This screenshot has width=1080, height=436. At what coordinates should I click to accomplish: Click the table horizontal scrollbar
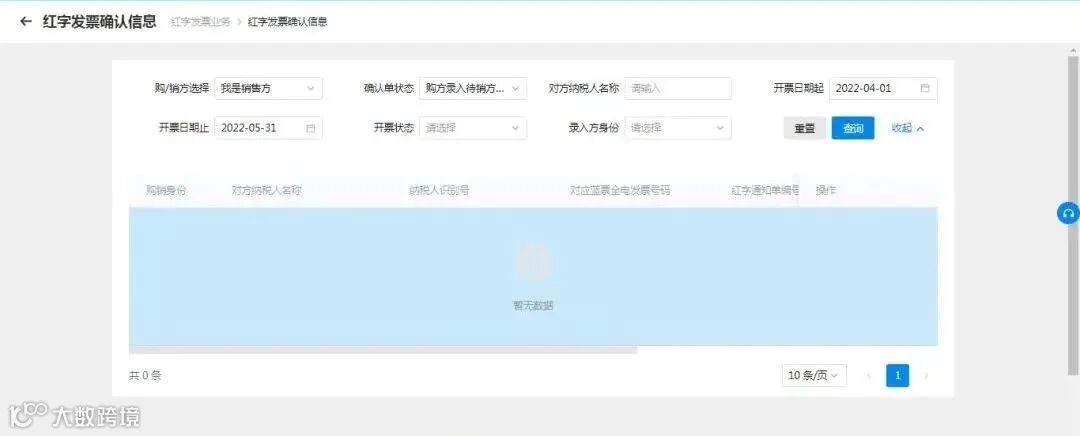click(x=383, y=350)
